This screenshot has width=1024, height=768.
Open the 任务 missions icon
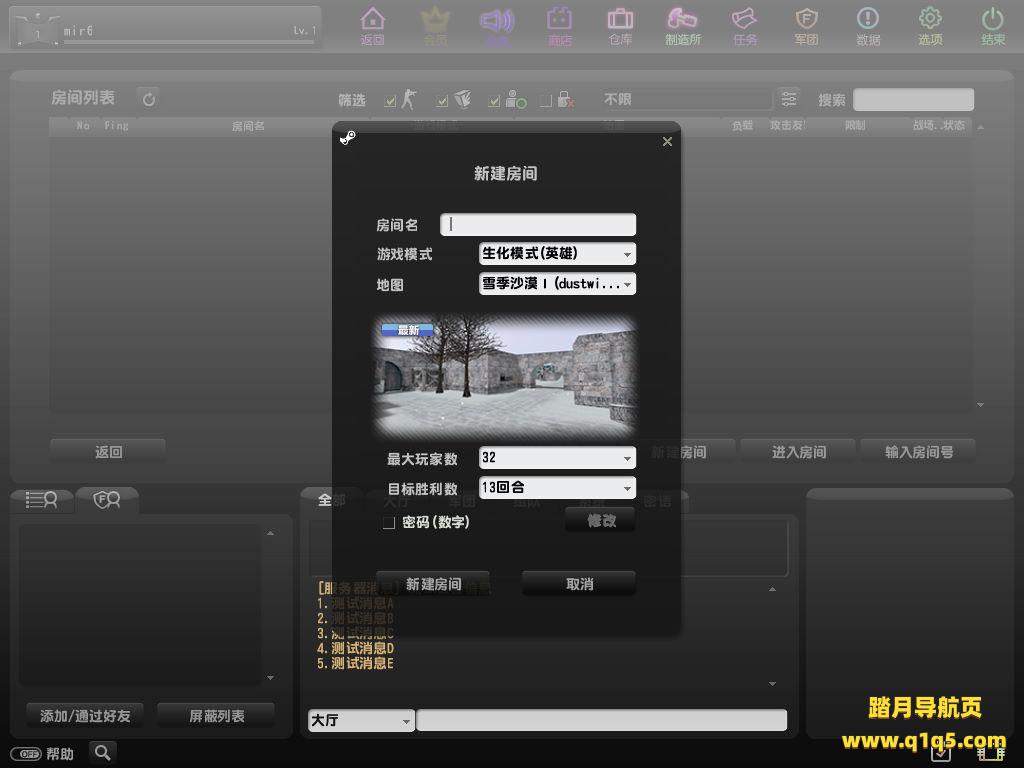tap(744, 20)
